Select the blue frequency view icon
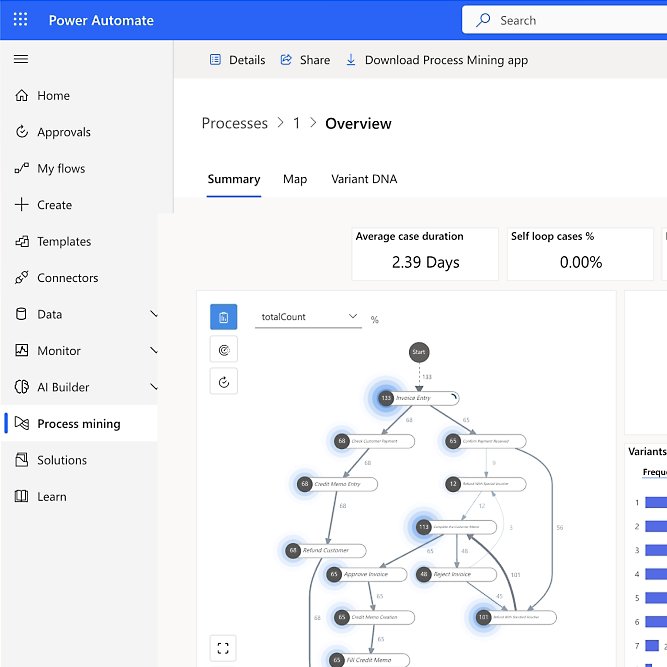The height and width of the screenshot is (667, 667). 223,317
